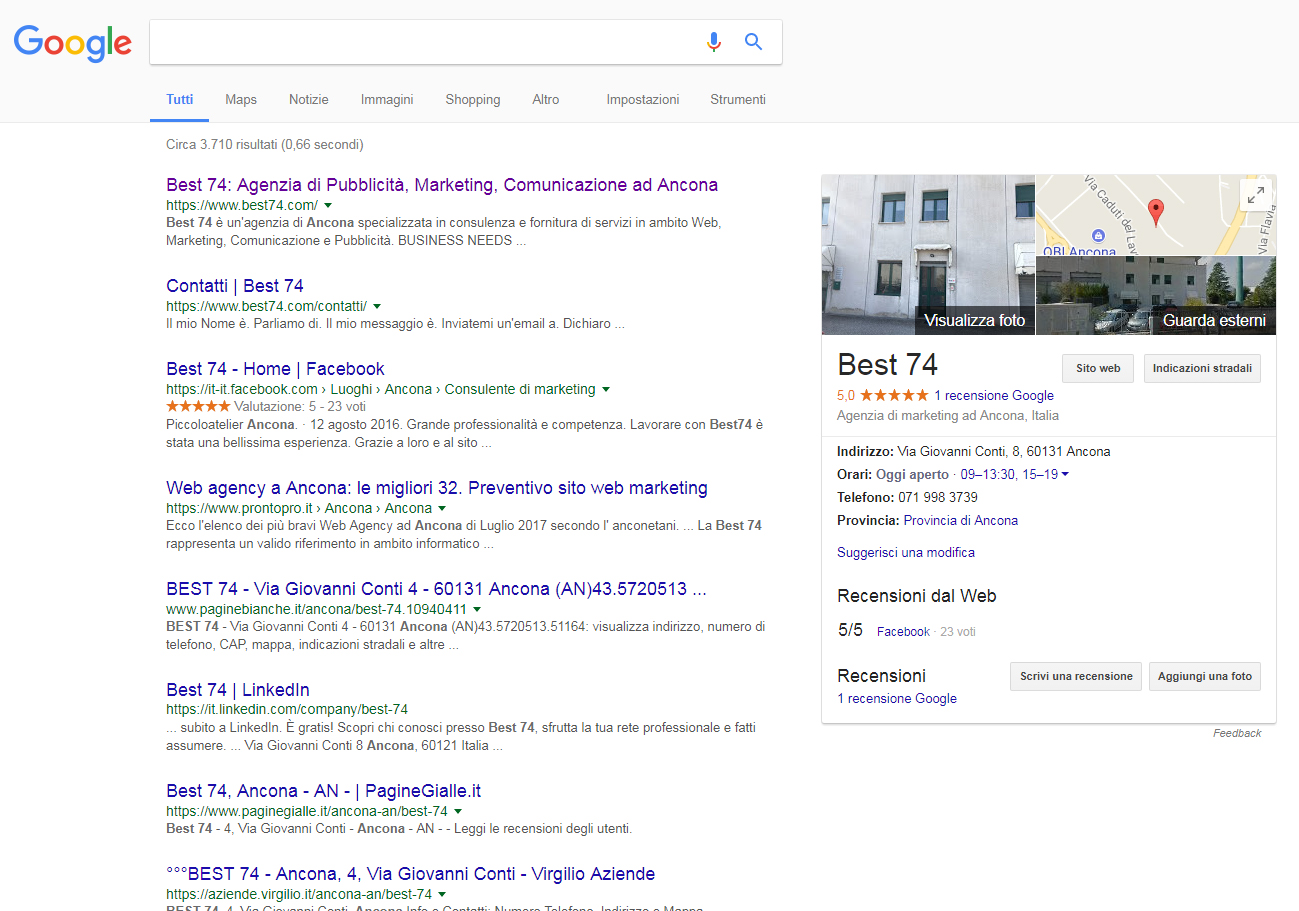The height and width of the screenshot is (911, 1299).
Task: Start voice search with microphone icon
Action: click(x=713, y=42)
